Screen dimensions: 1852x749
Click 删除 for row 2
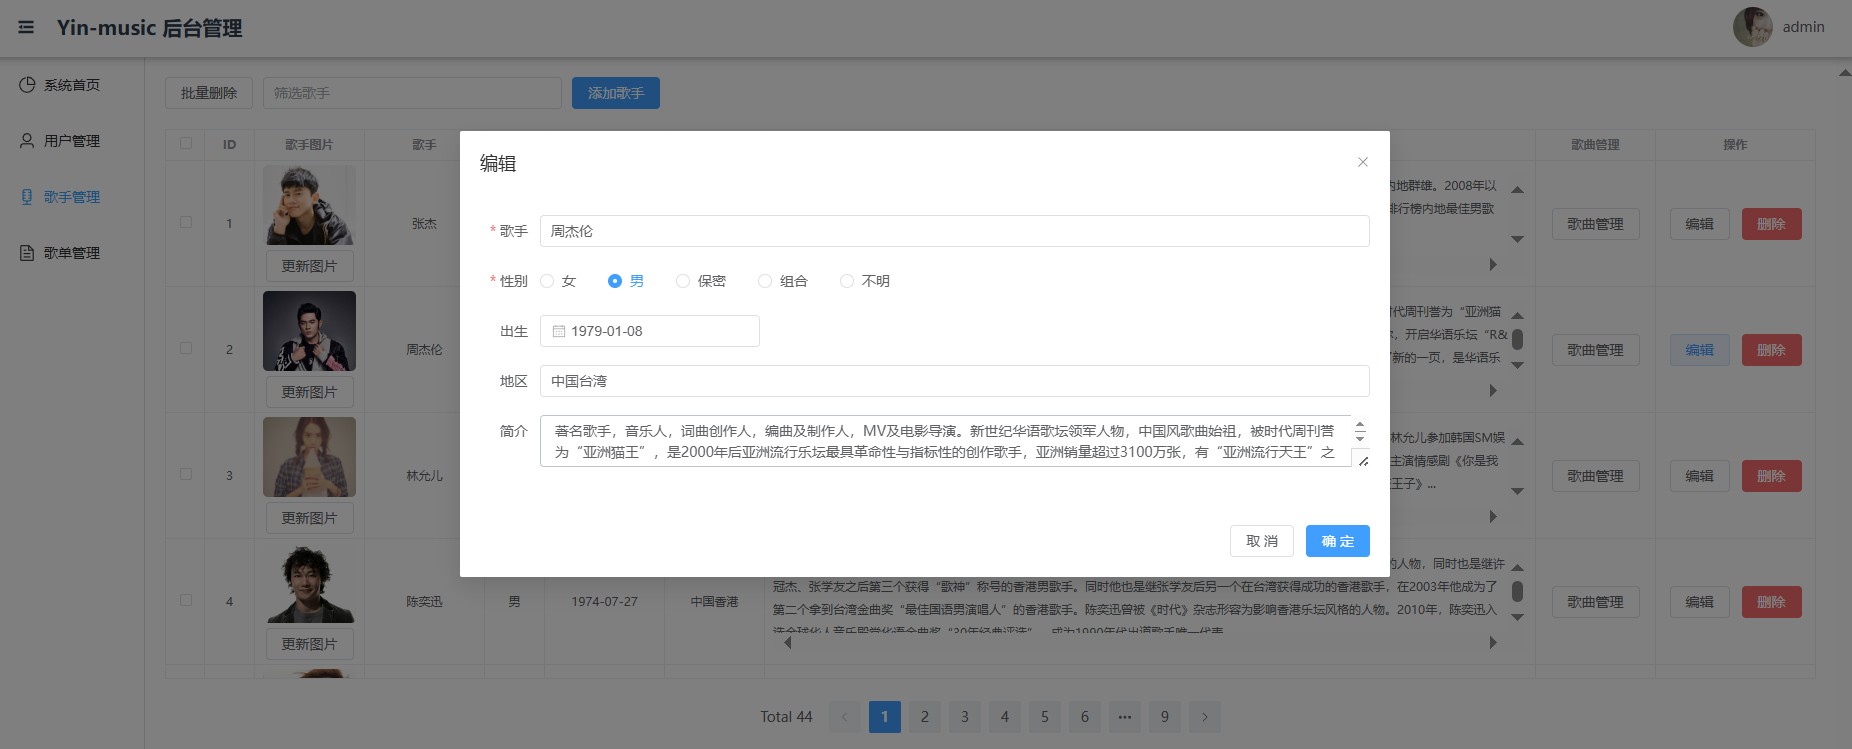pos(1772,350)
